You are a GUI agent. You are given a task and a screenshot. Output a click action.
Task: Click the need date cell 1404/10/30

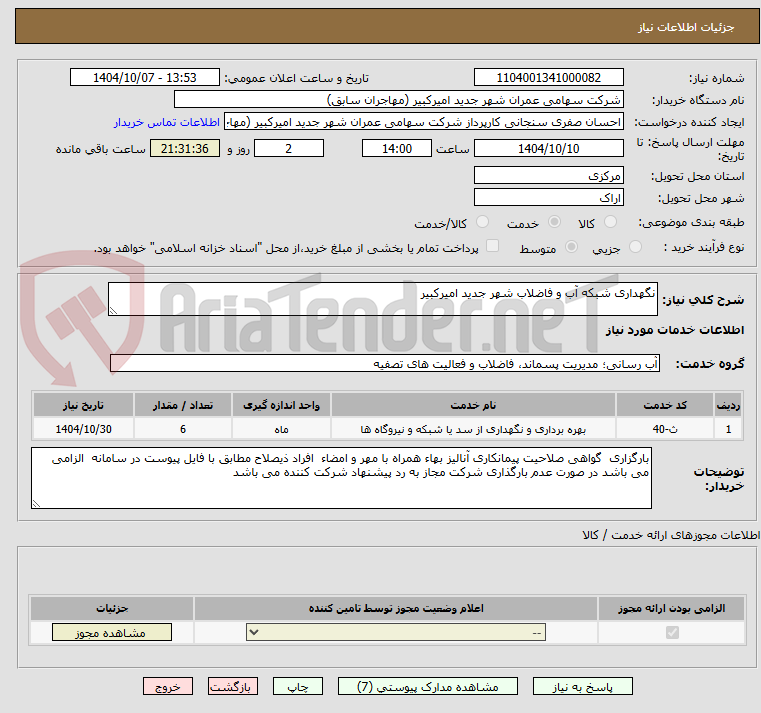(83, 429)
